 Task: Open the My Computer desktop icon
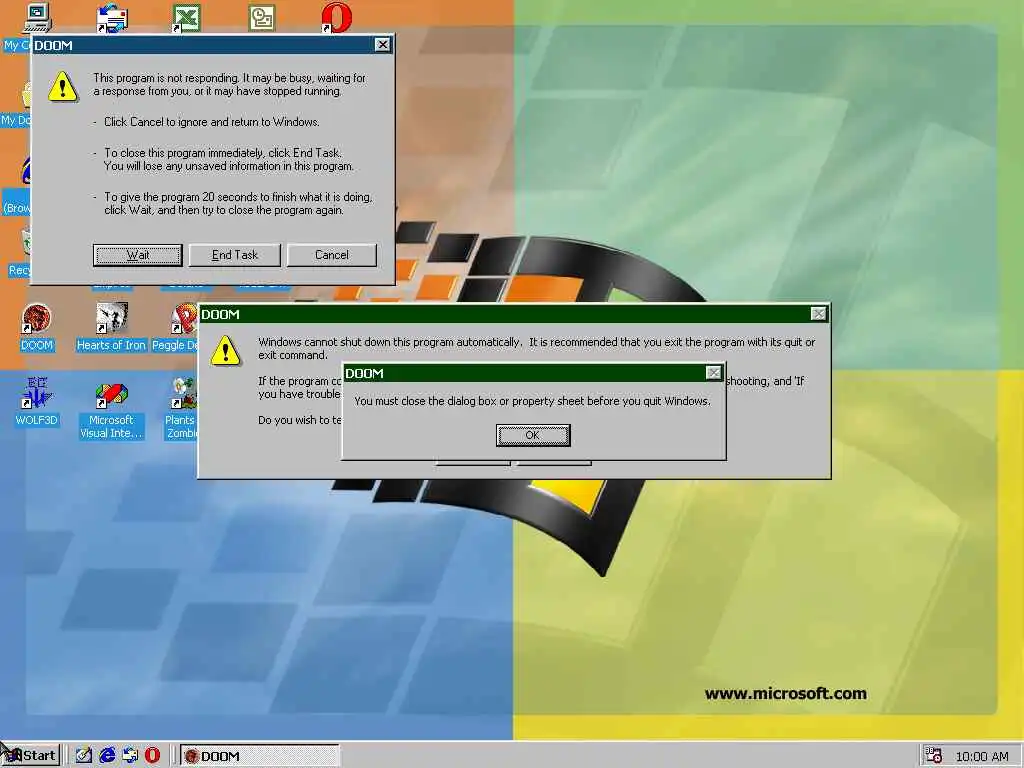(x=37, y=17)
